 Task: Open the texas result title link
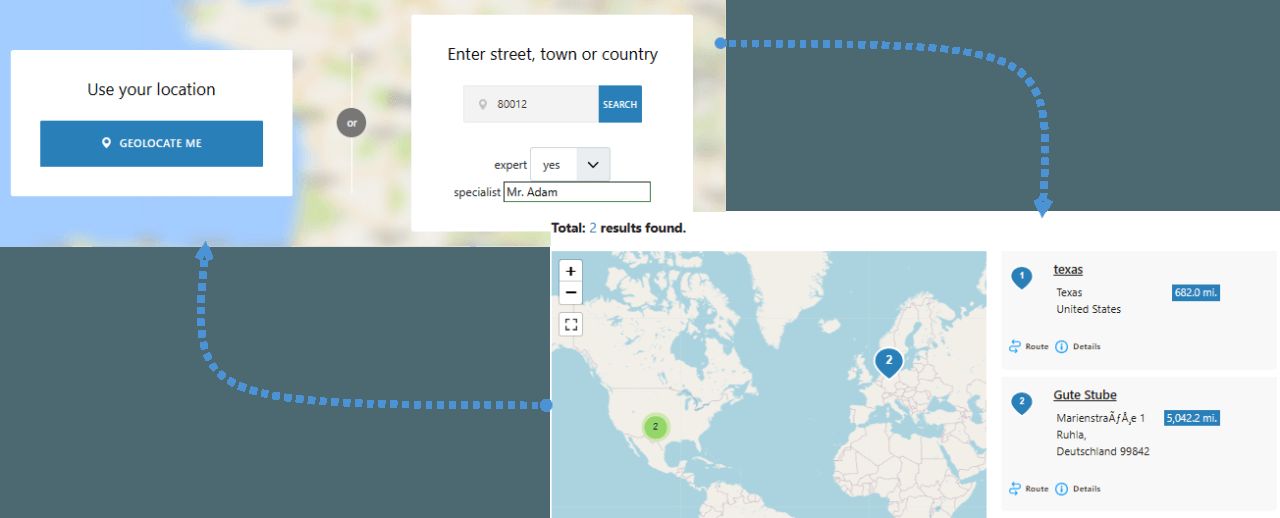point(1068,270)
